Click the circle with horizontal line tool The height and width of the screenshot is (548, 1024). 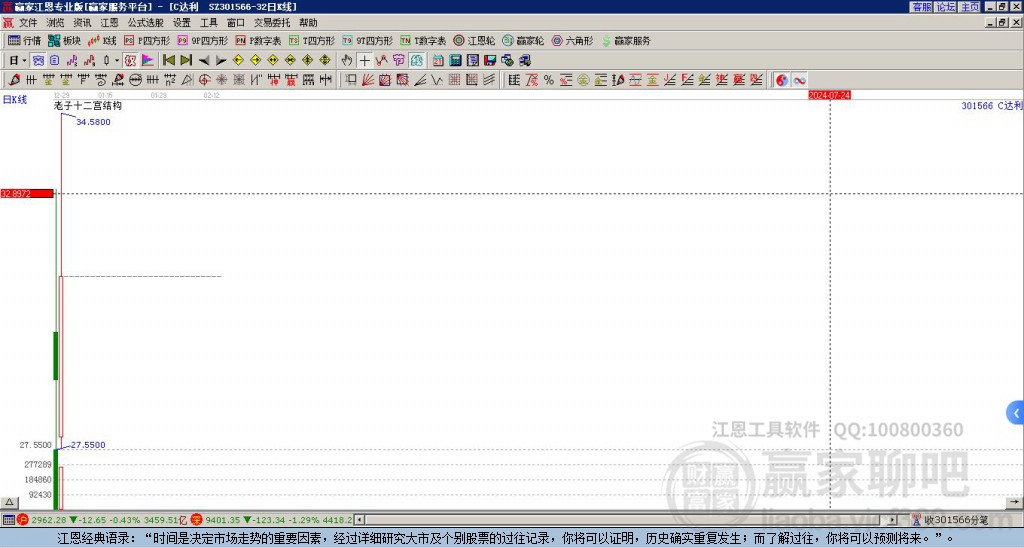(135, 80)
